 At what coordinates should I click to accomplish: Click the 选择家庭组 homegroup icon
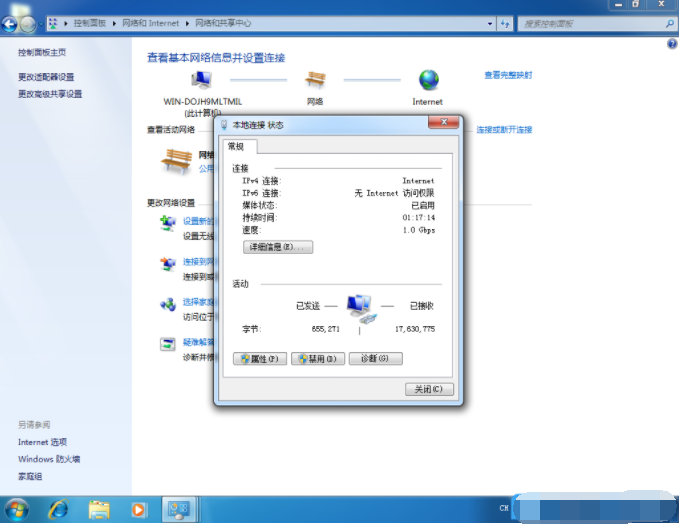[x=168, y=305]
